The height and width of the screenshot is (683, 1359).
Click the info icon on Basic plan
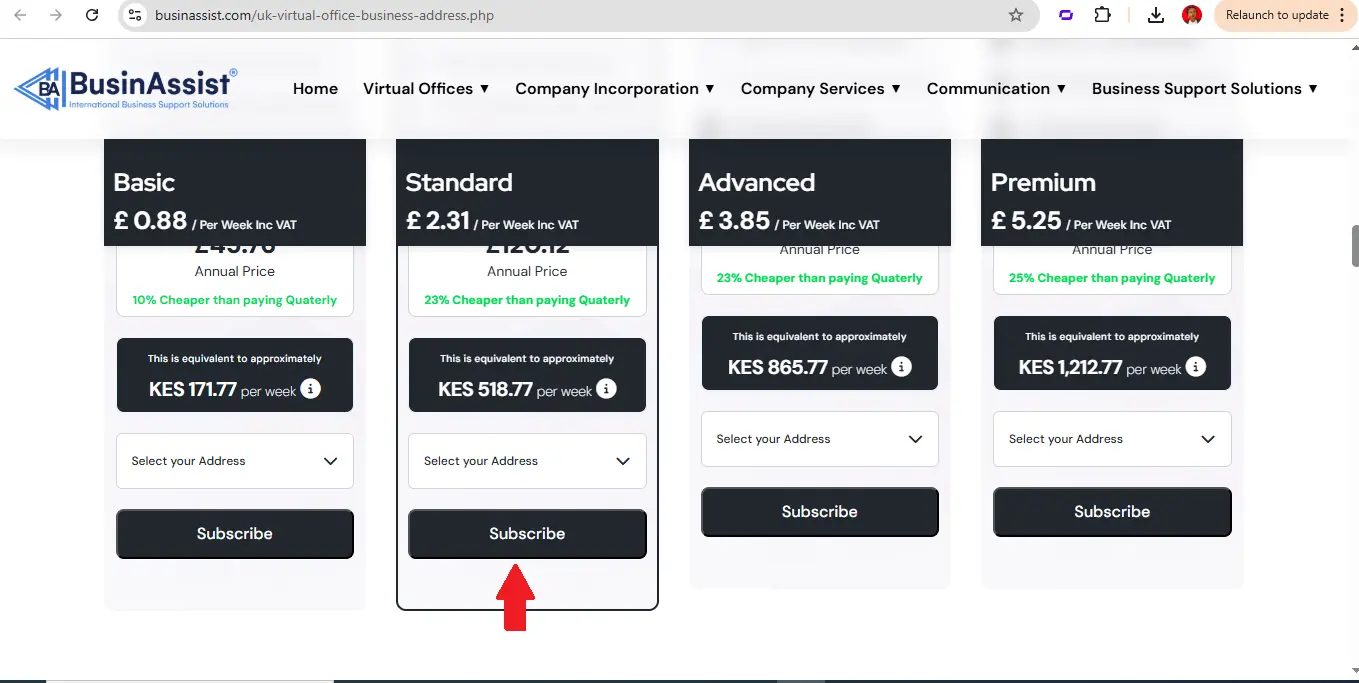[x=311, y=388]
